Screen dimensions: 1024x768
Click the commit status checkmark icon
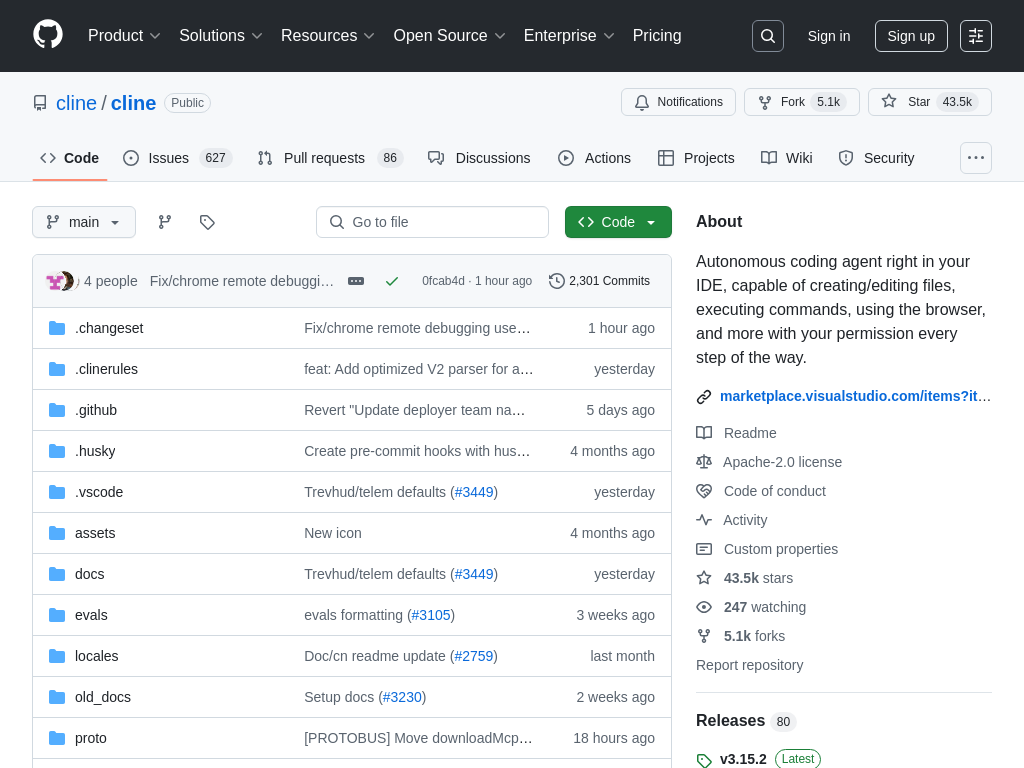tap(392, 281)
